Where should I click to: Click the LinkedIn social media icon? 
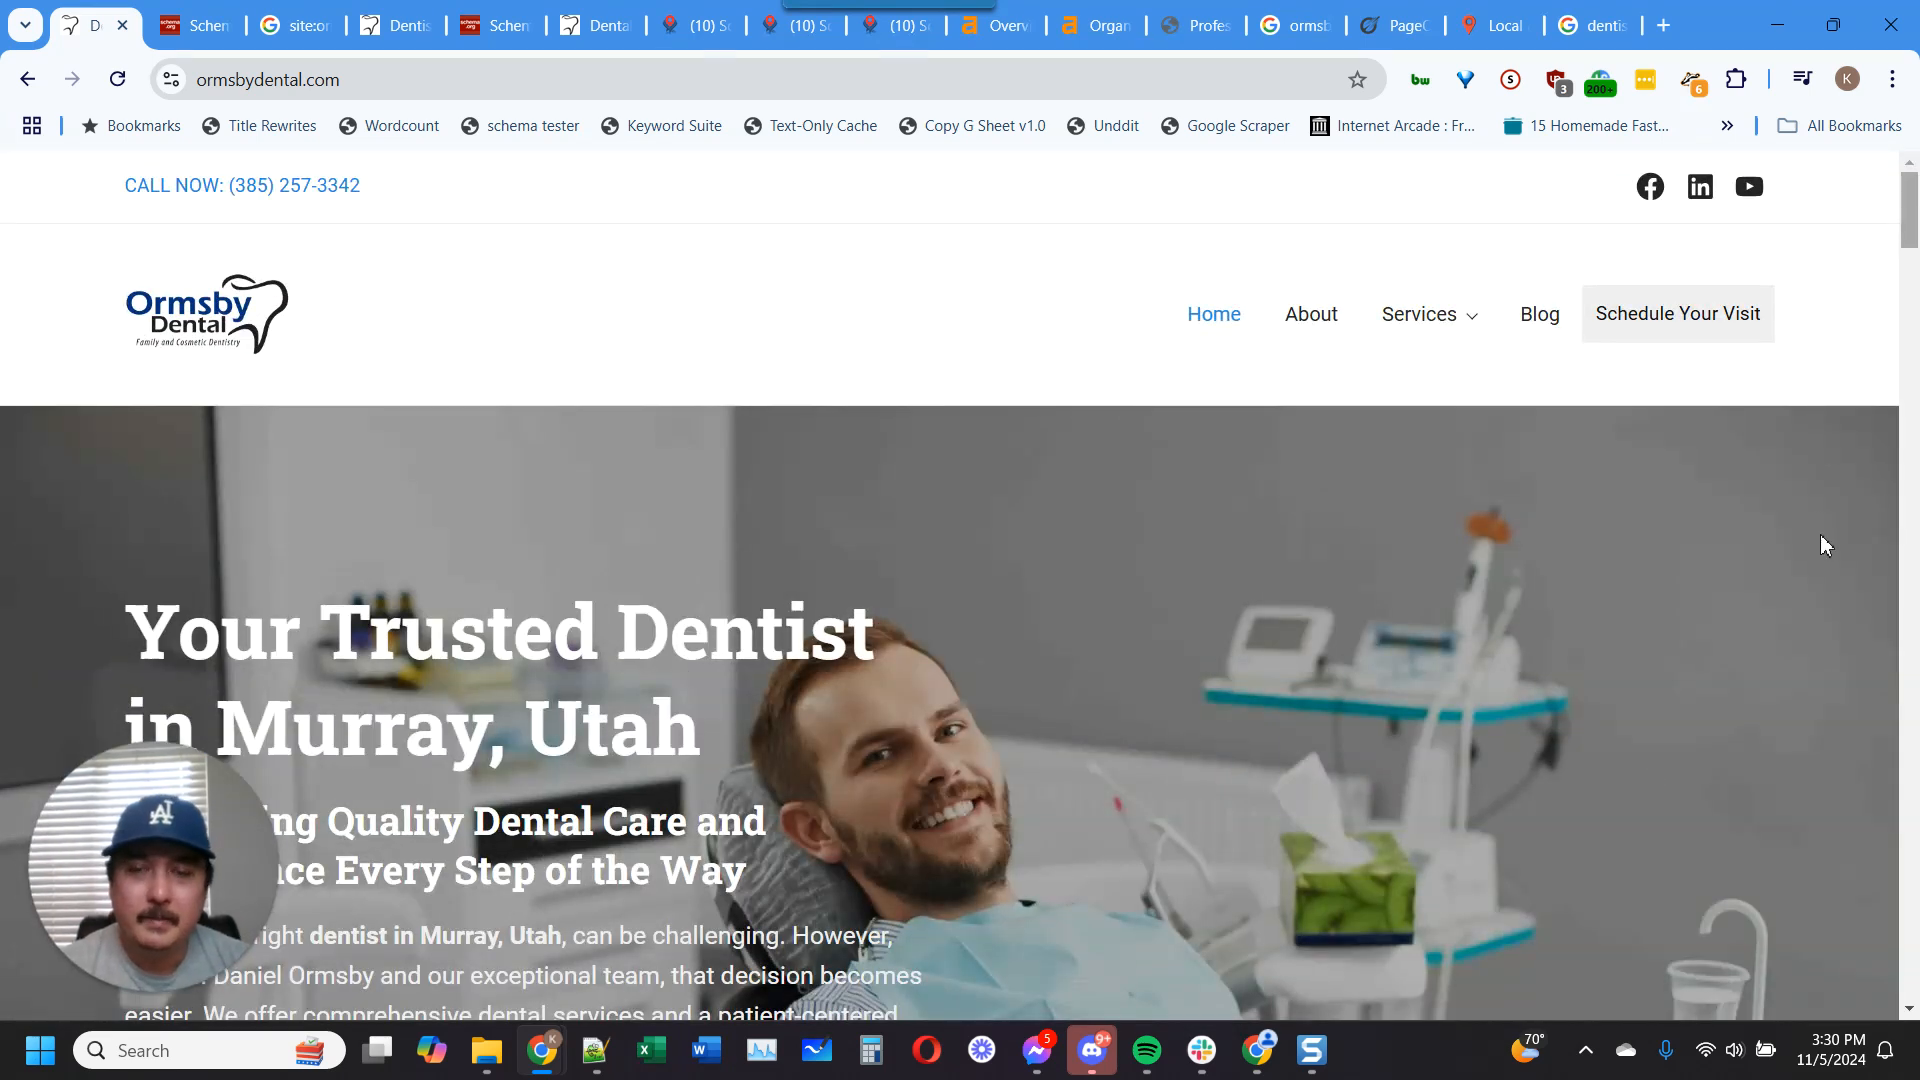[1701, 186]
